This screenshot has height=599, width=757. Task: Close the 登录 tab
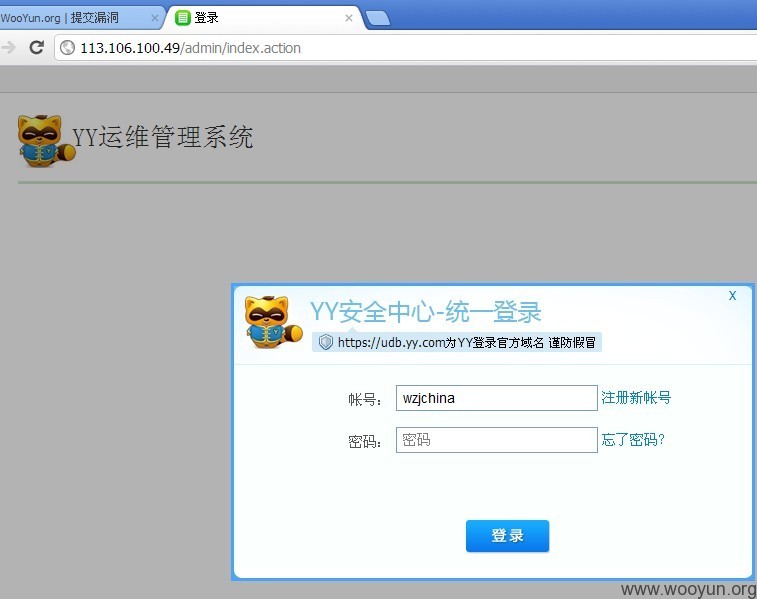pos(349,18)
